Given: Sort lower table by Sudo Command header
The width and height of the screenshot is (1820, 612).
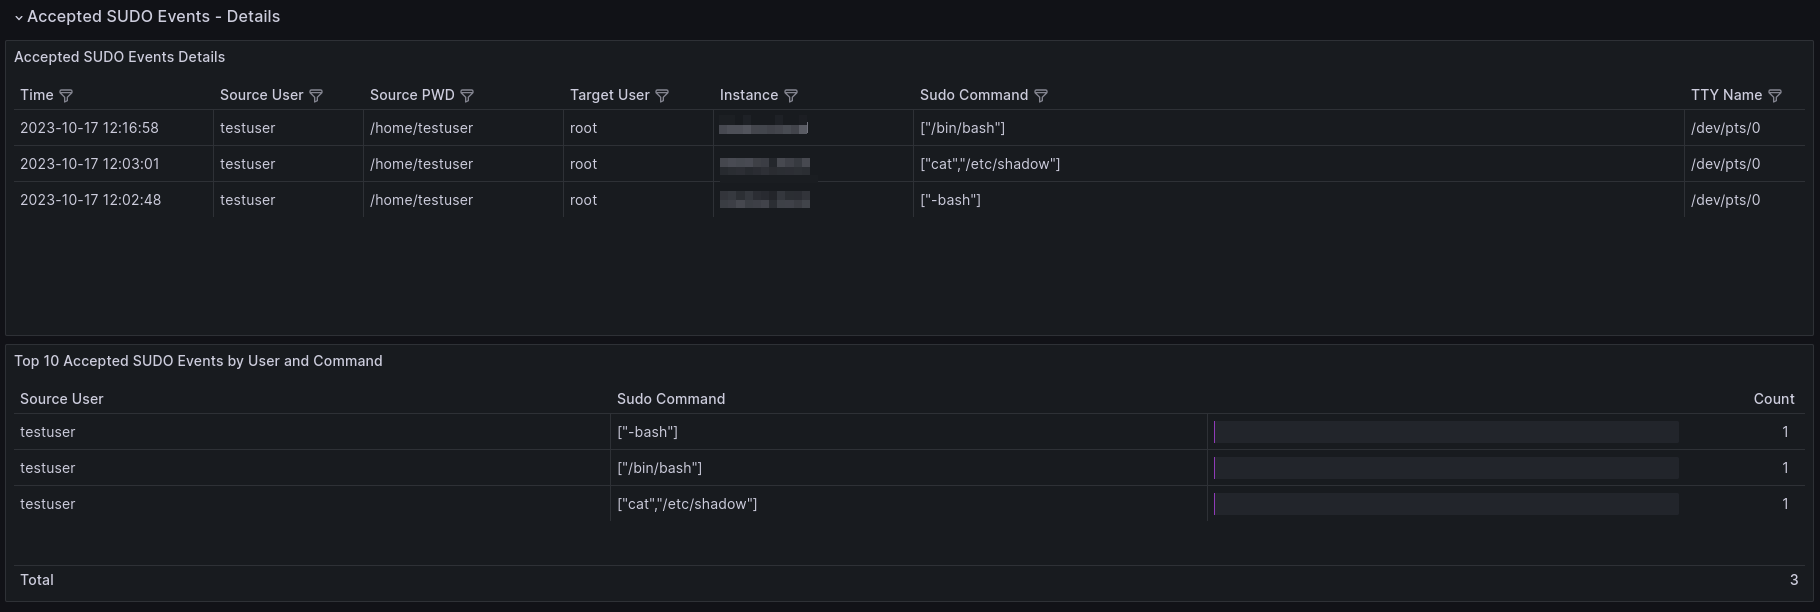Looking at the screenshot, I should (670, 399).
